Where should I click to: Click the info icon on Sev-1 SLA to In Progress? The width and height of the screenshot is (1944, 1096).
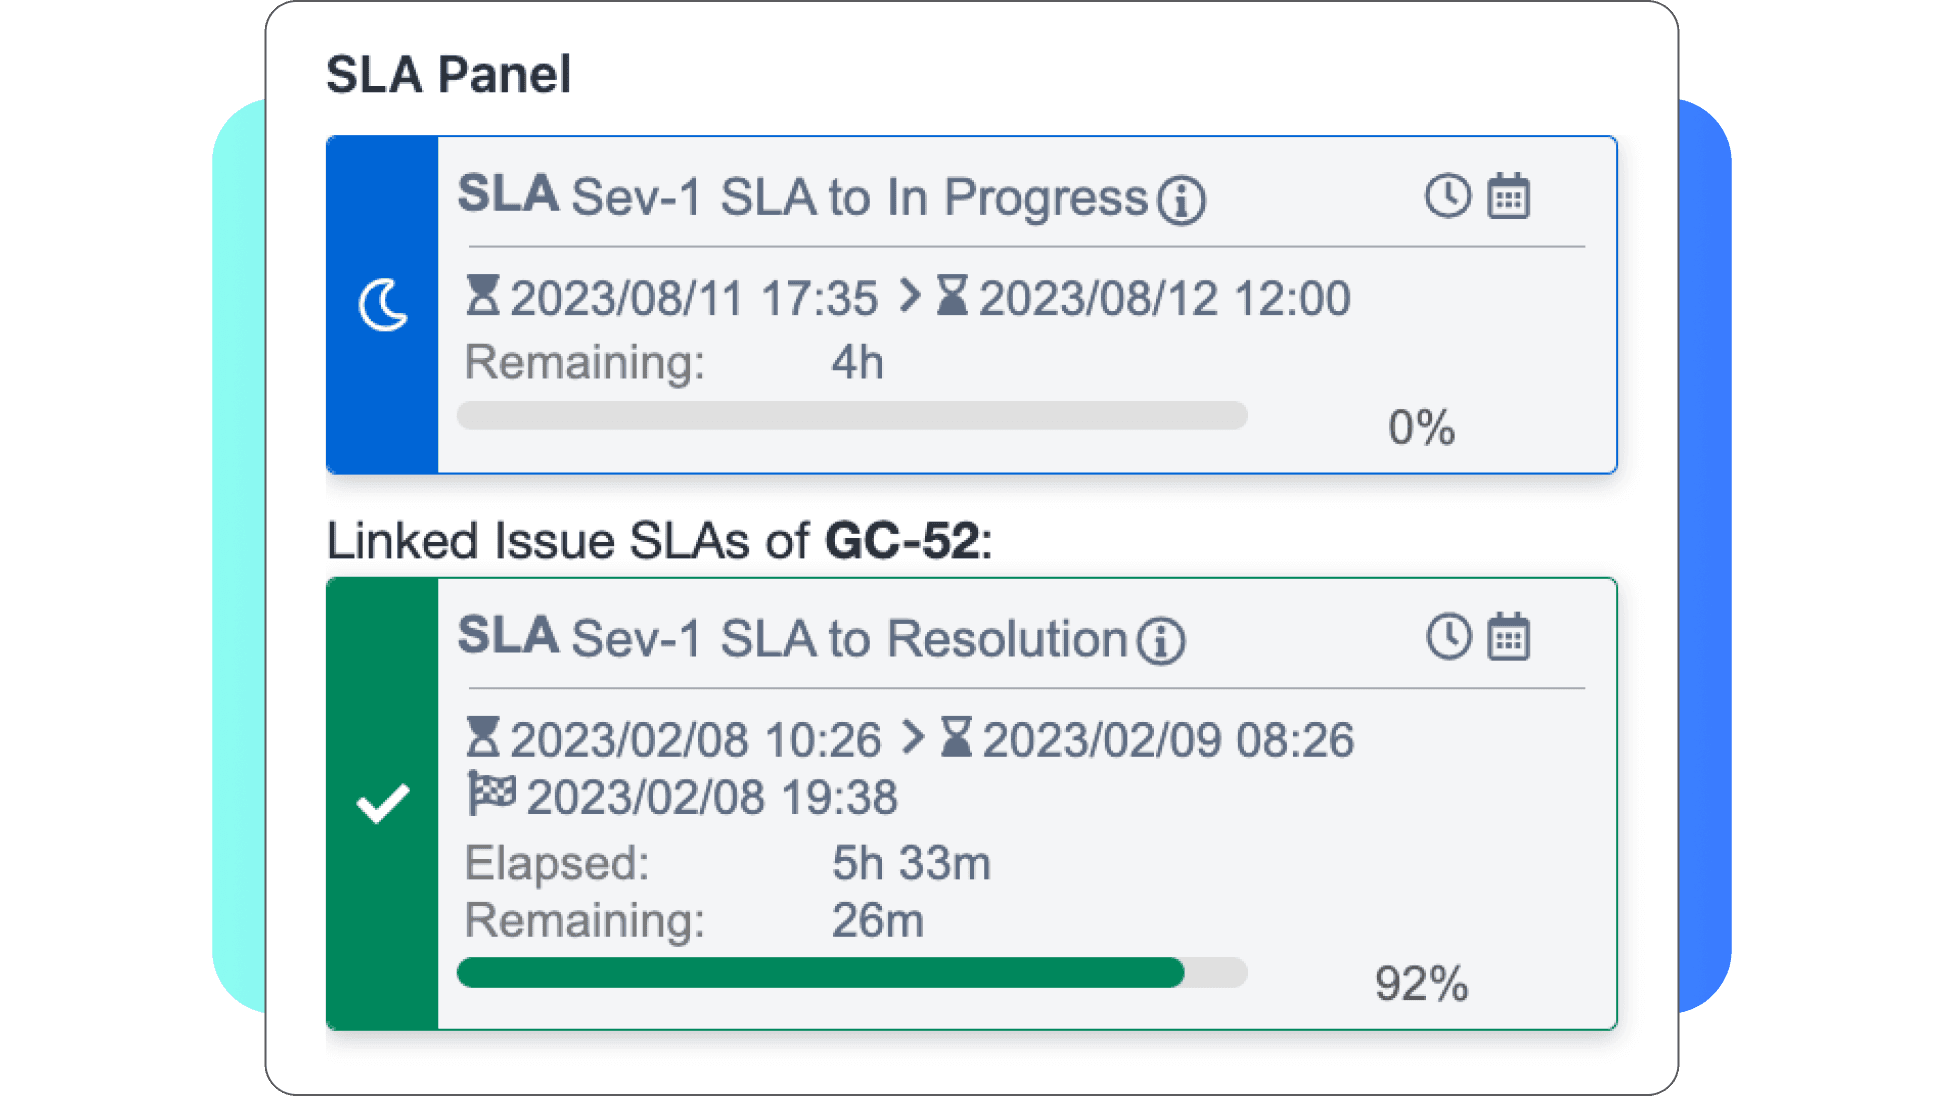tap(1182, 197)
